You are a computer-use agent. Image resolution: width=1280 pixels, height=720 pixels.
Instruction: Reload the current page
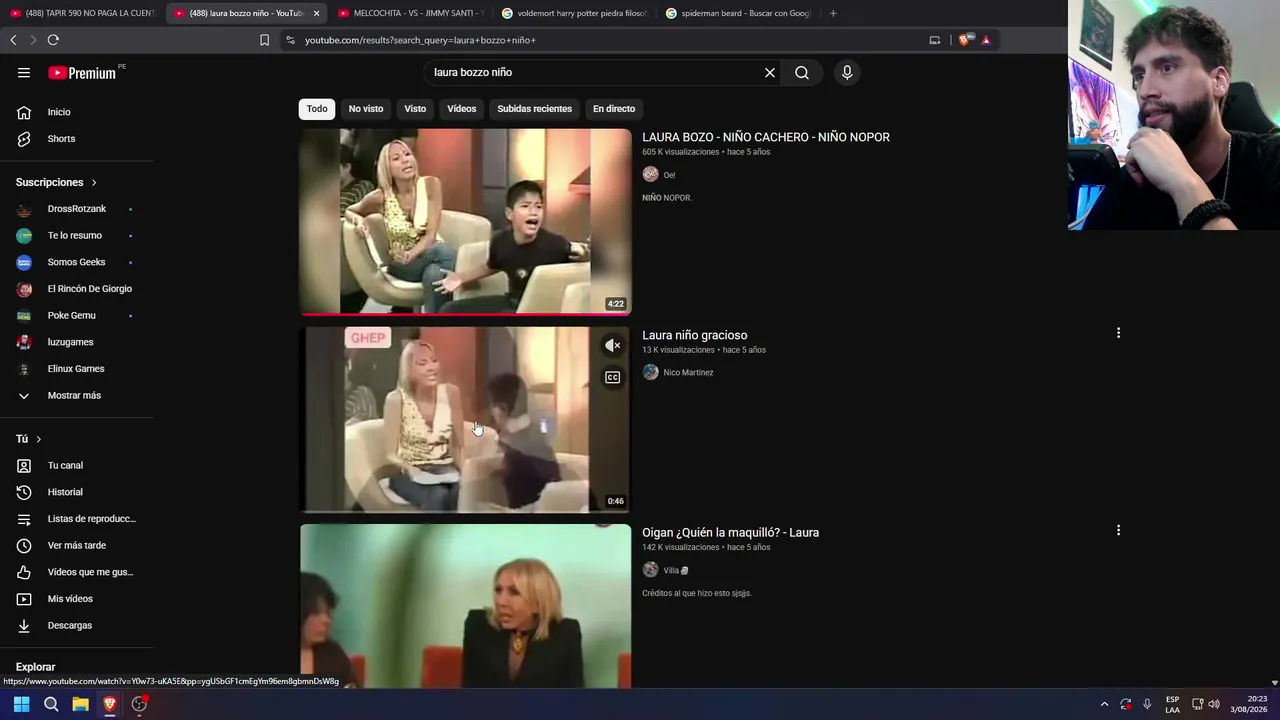[x=53, y=40]
